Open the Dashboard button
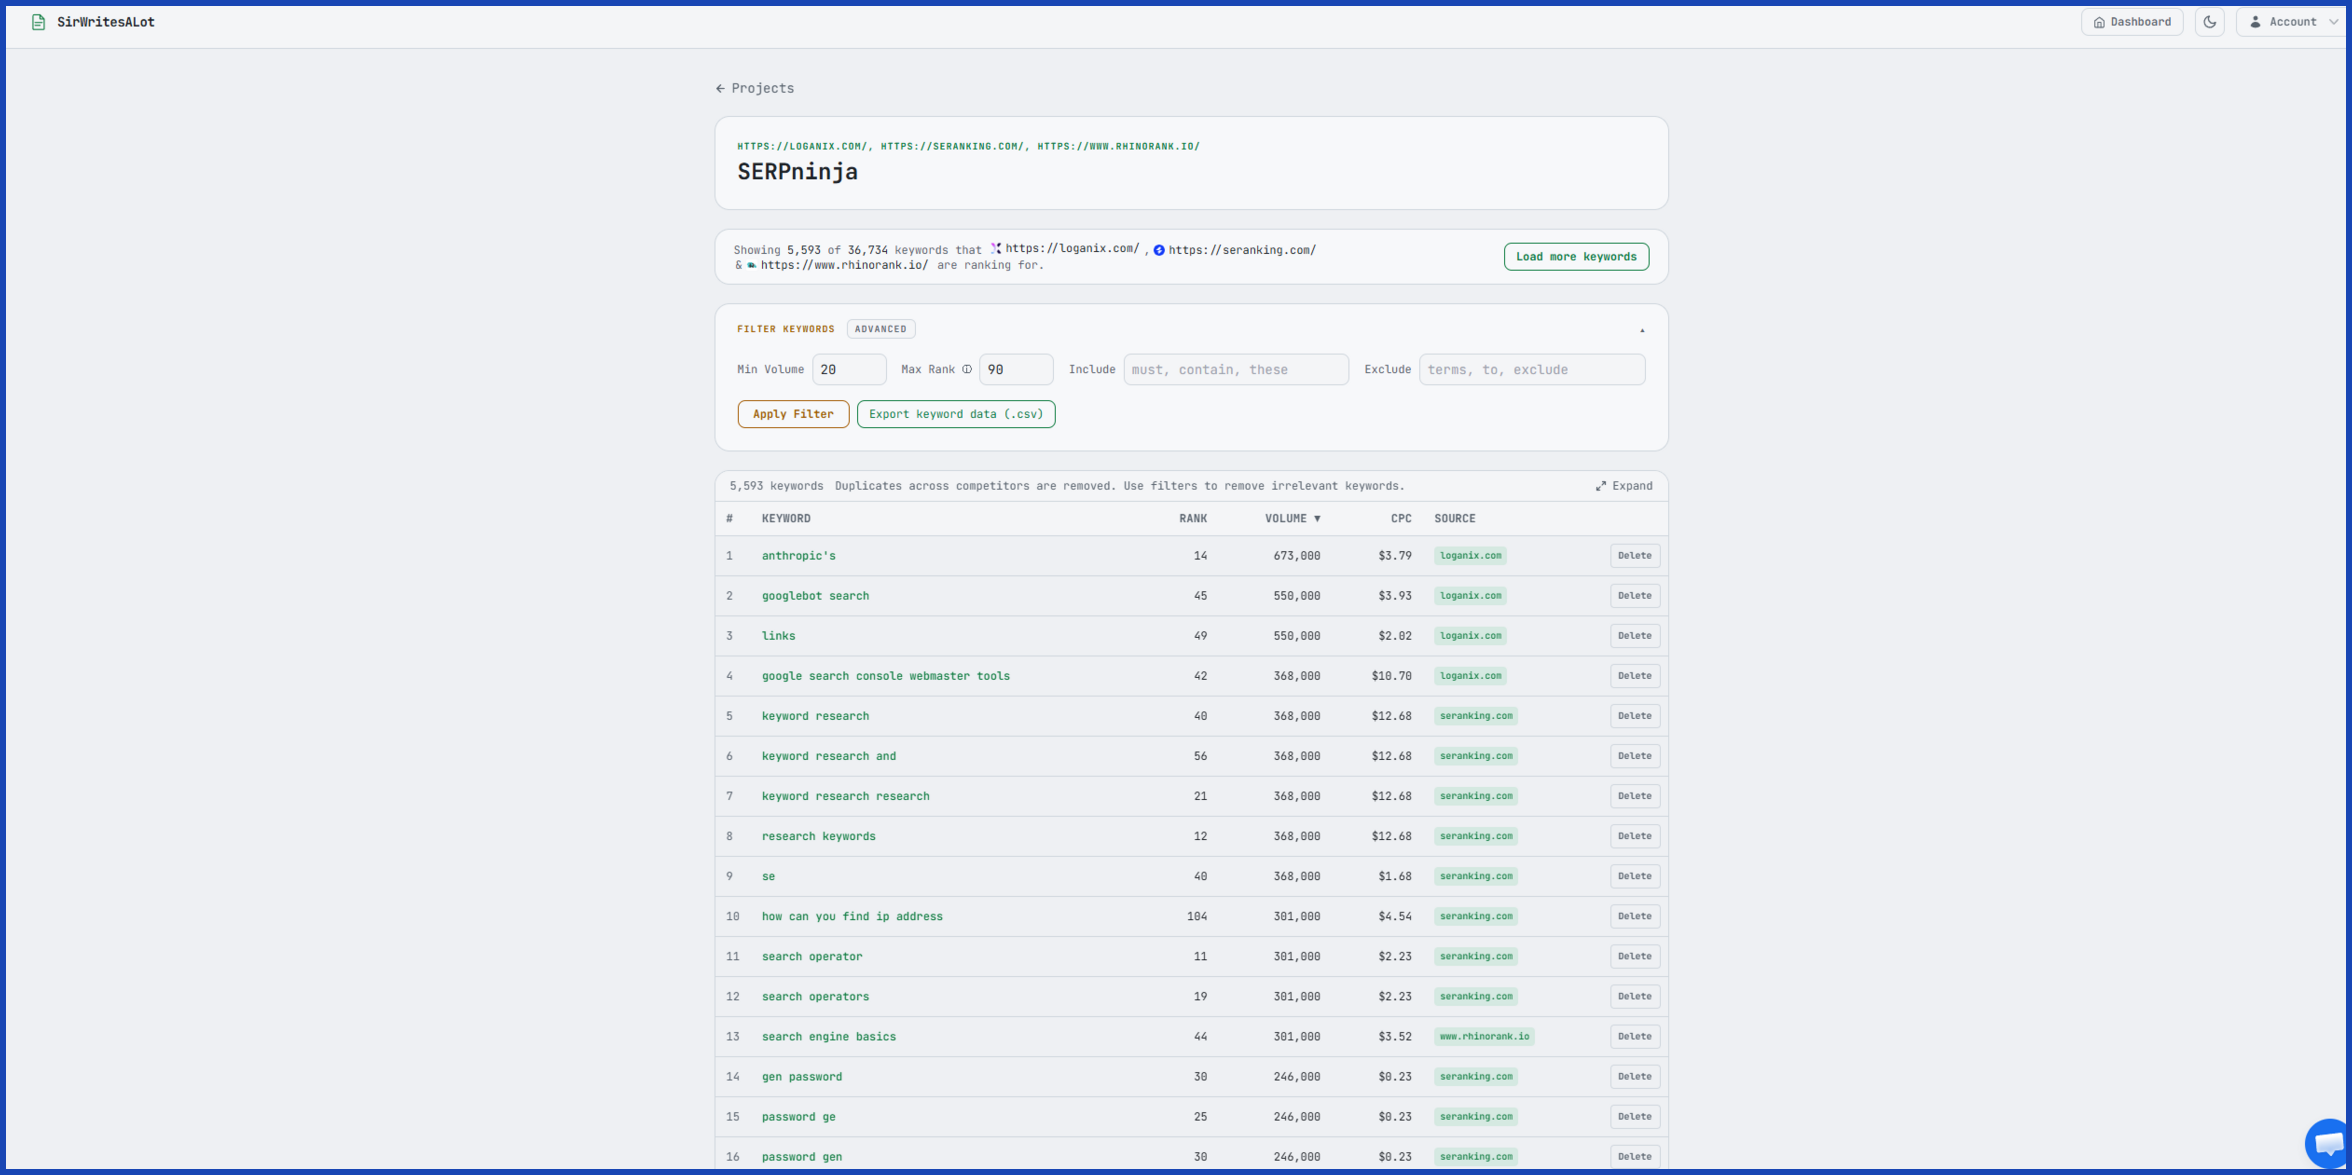The width and height of the screenshot is (2352, 1175). (2132, 22)
